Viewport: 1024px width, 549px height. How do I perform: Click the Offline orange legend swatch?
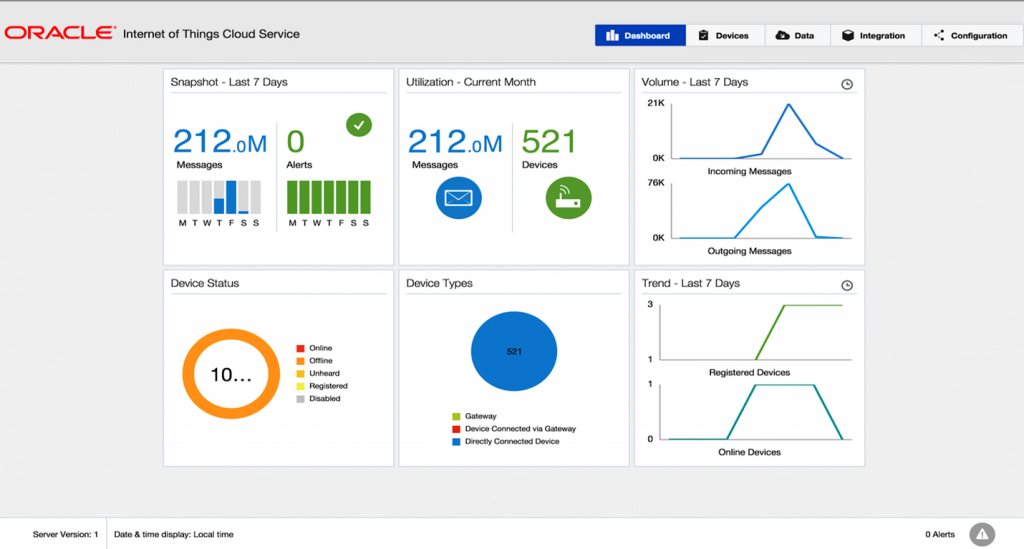pos(300,361)
